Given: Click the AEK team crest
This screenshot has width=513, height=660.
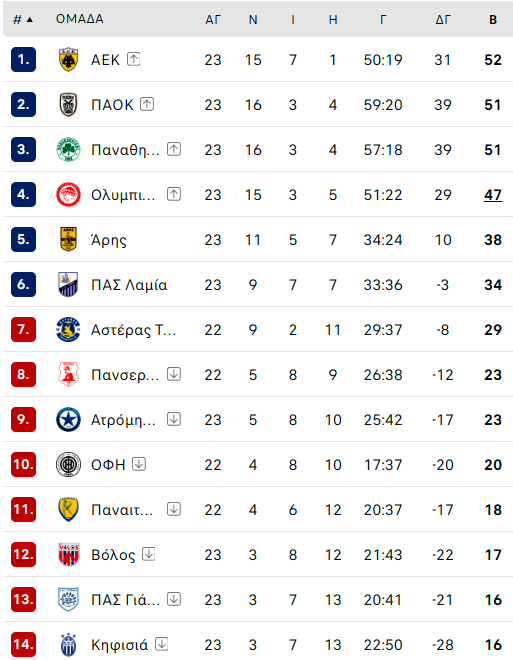Looking at the screenshot, I should coord(68,60).
